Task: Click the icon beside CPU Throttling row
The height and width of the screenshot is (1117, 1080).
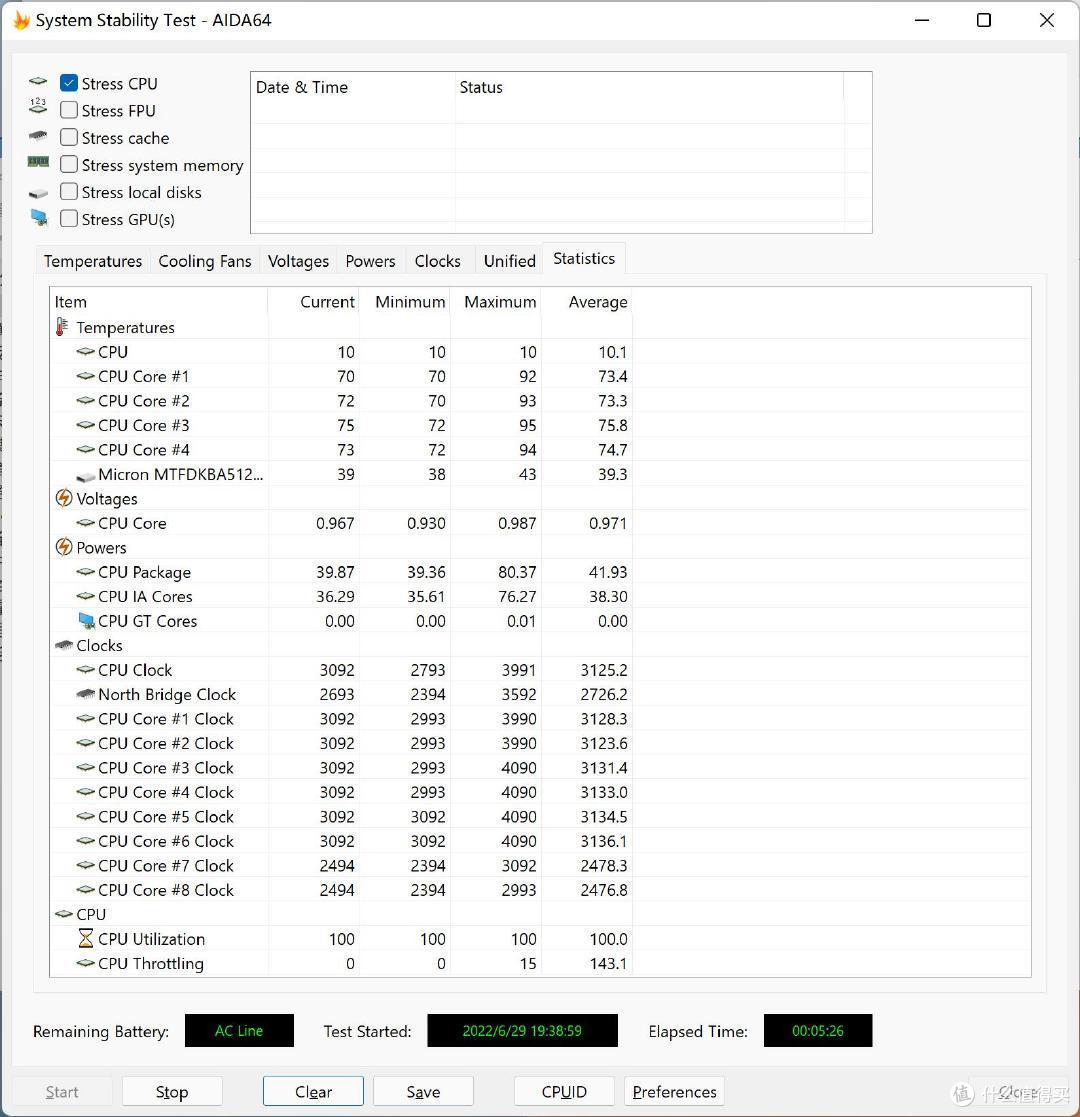Action: click(x=85, y=962)
